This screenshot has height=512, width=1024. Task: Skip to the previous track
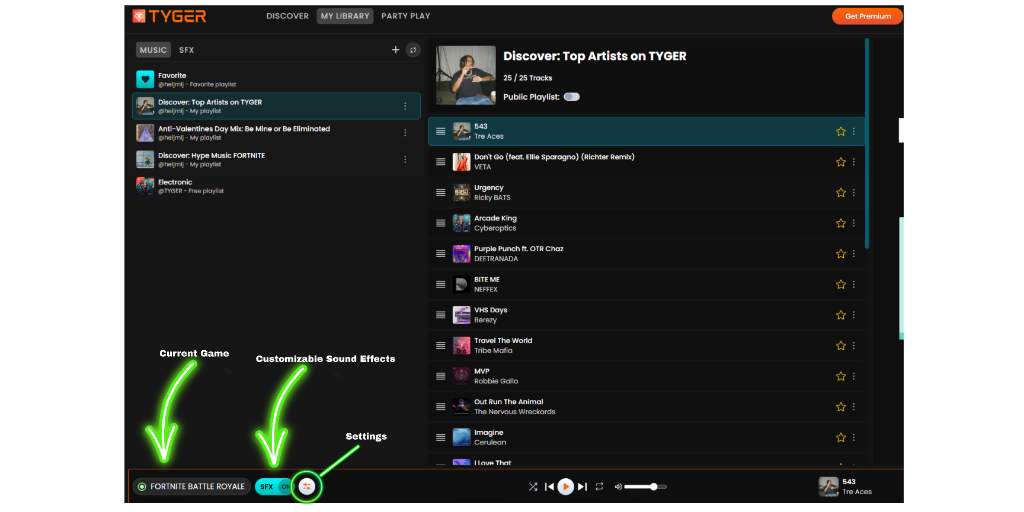(x=549, y=487)
